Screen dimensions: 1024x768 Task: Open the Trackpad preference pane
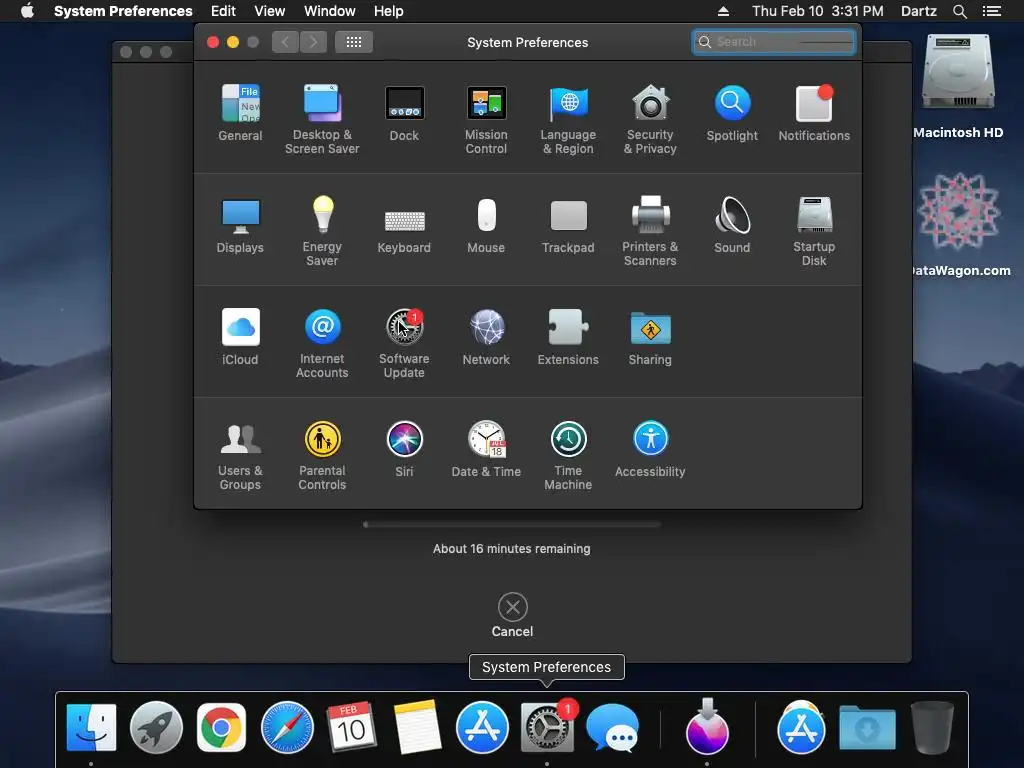(x=568, y=225)
